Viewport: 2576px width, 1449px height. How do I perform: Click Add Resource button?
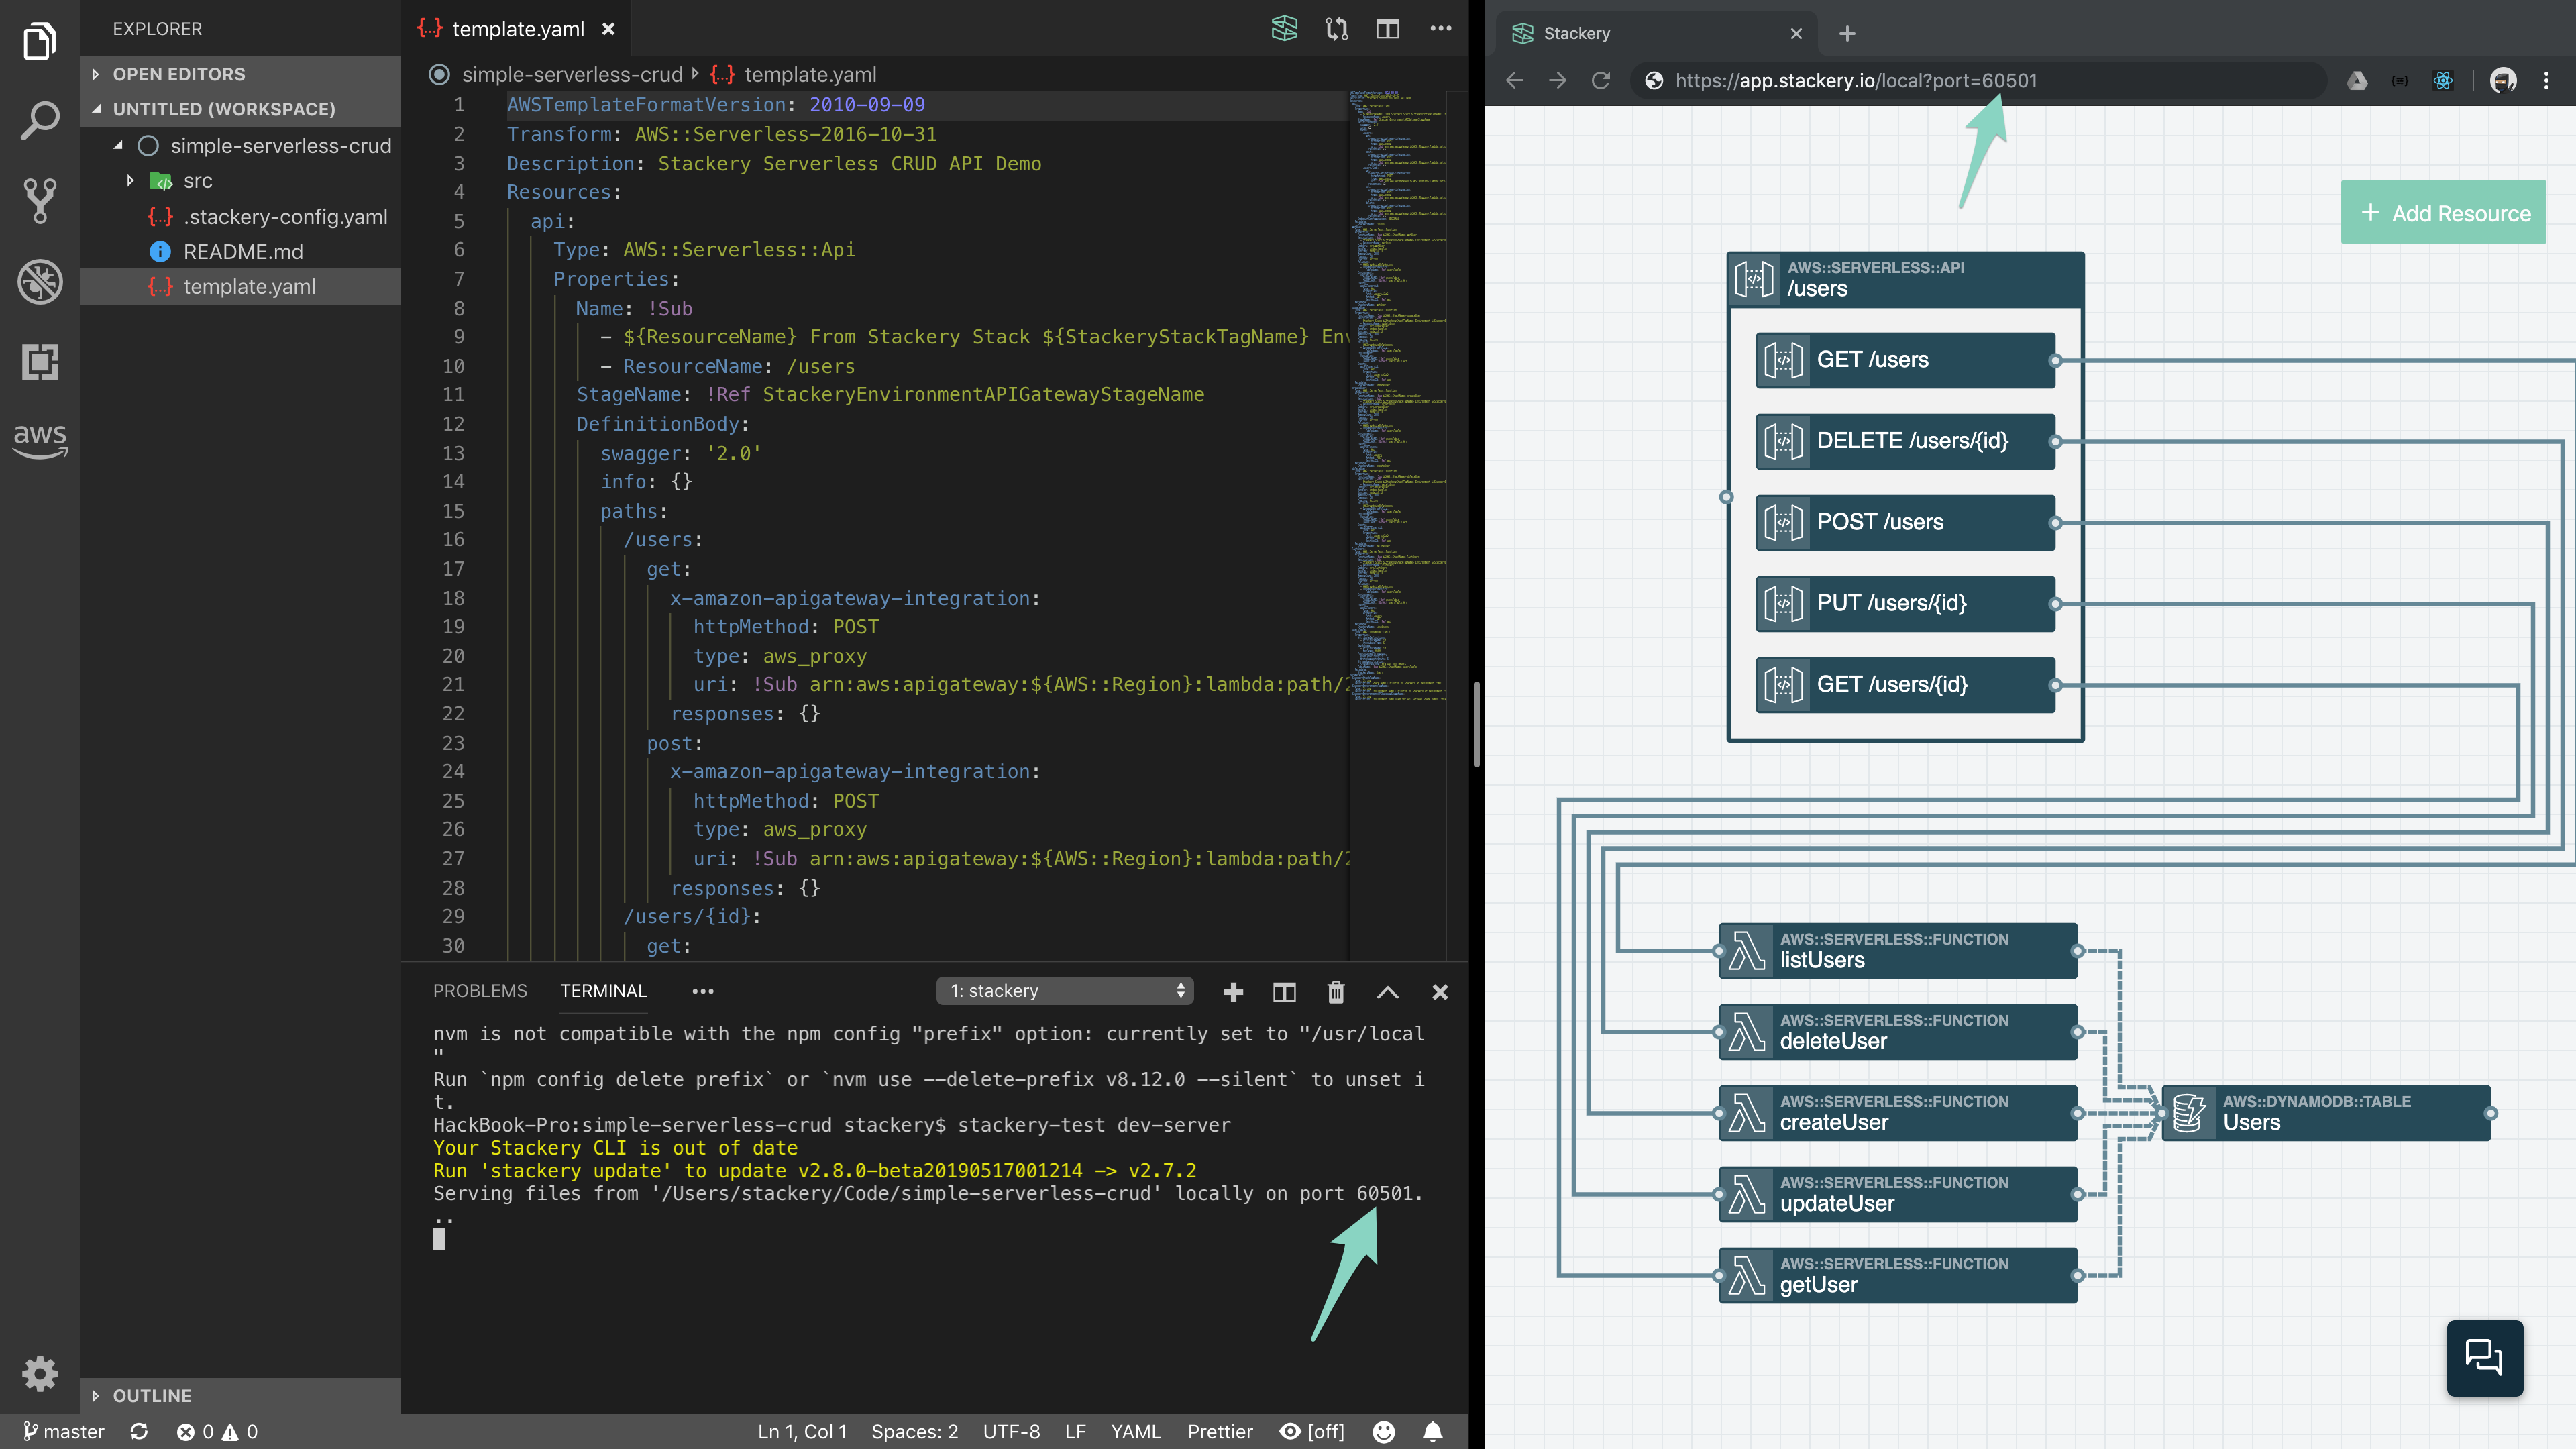(2443, 212)
